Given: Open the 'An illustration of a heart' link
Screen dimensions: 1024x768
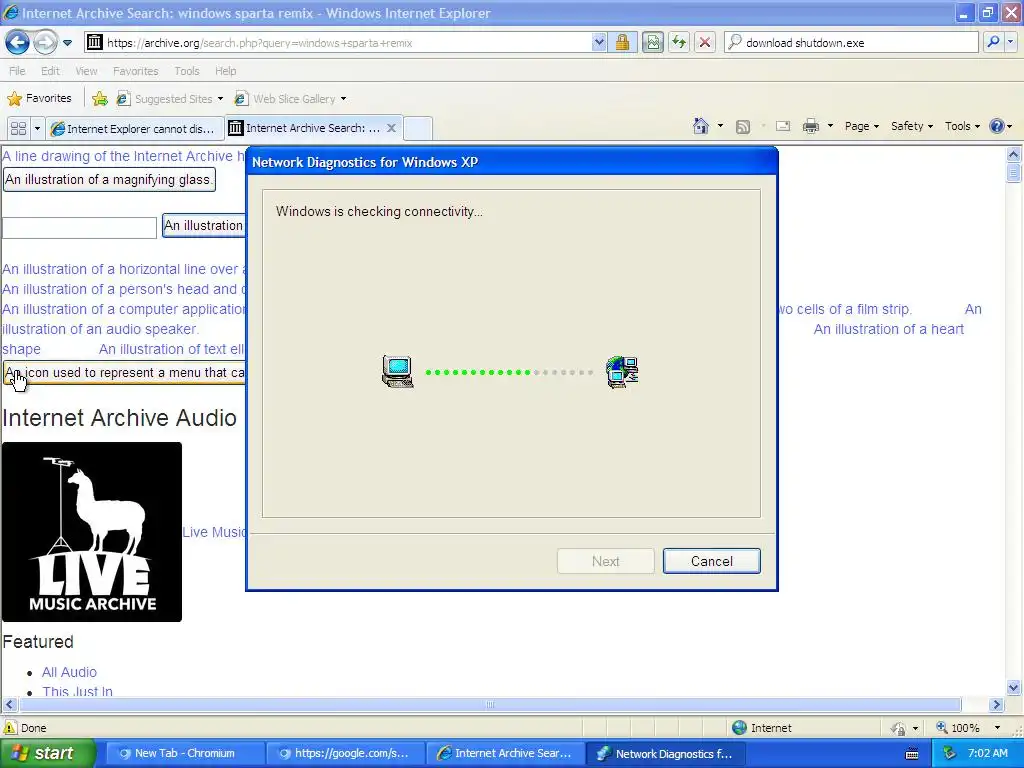Looking at the screenshot, I should pos(889,329).
